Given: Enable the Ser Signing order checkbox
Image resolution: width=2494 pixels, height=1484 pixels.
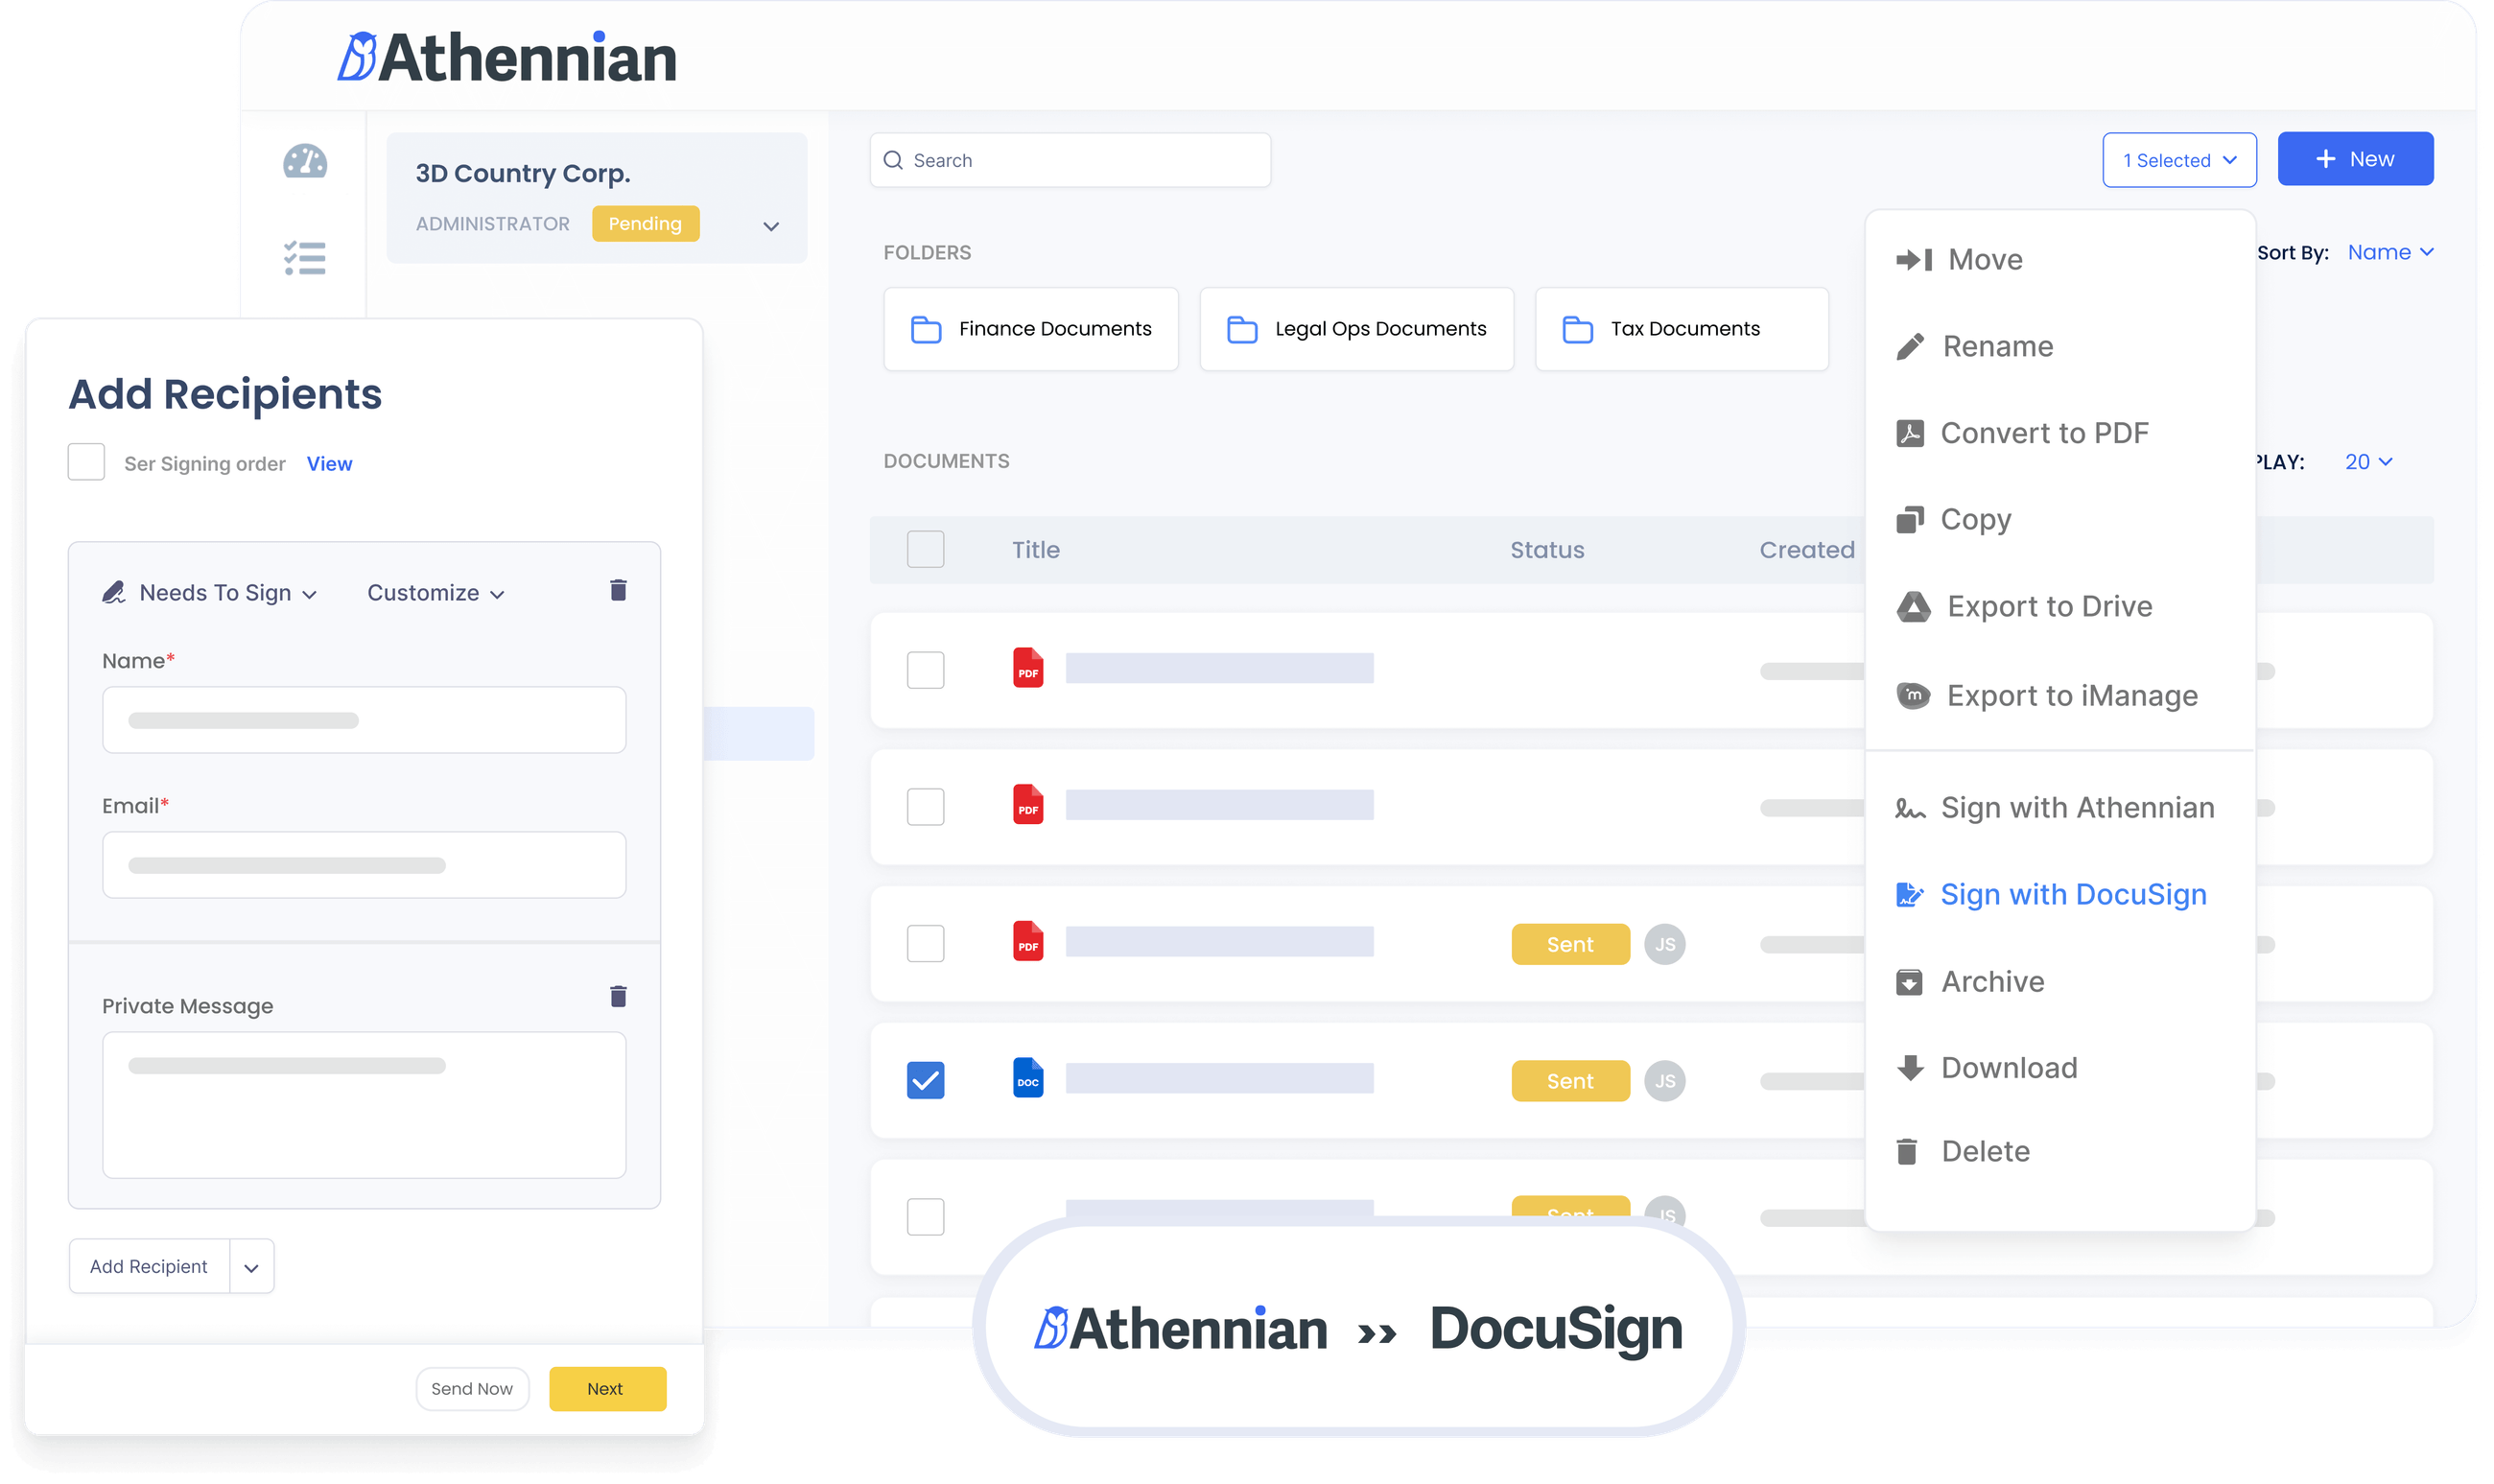Looking at the screenshot, I should pos(86,461).
